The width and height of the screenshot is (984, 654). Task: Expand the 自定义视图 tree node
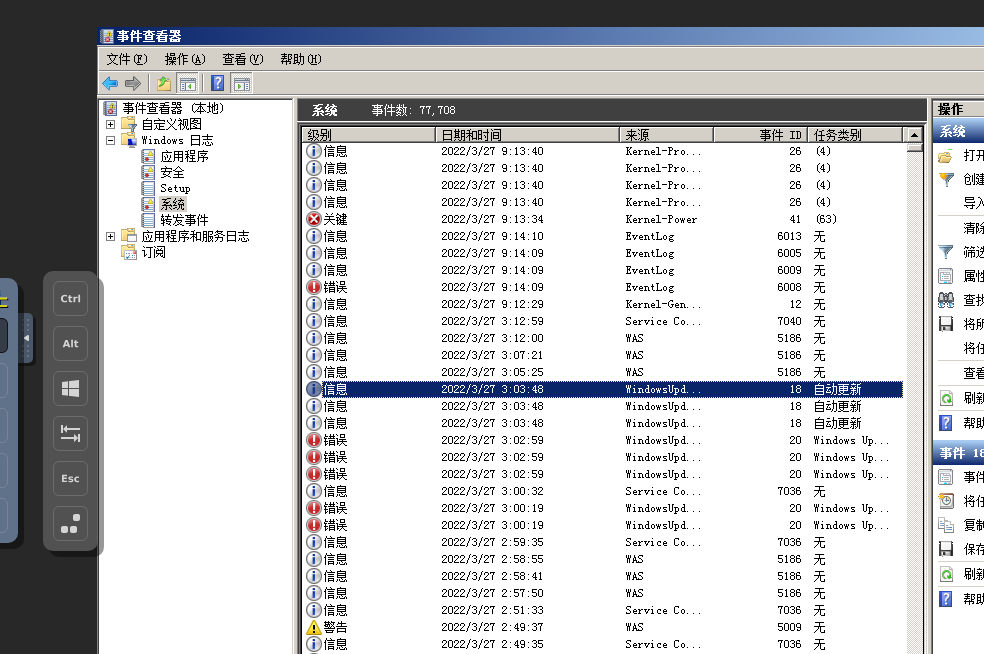tap(110, 125)
